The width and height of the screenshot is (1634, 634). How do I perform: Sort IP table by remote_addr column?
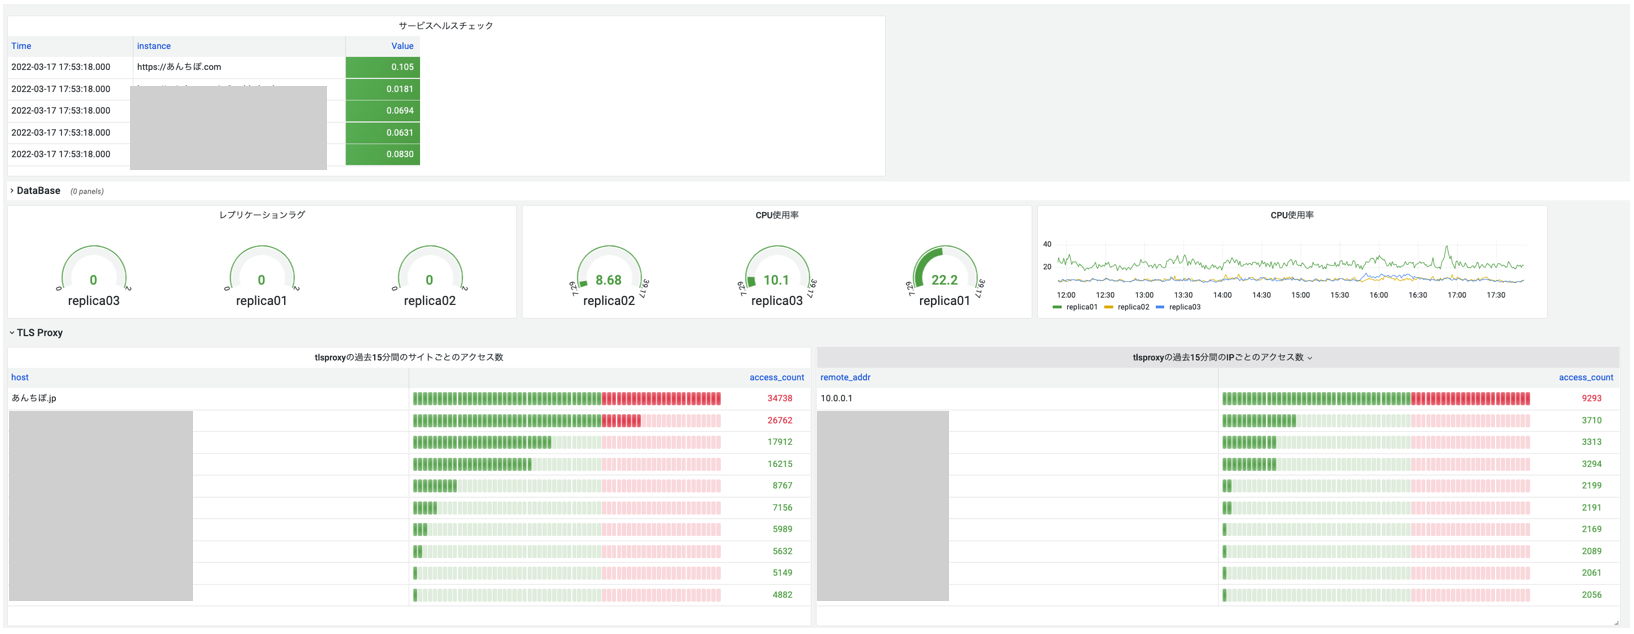pos(845,377)
